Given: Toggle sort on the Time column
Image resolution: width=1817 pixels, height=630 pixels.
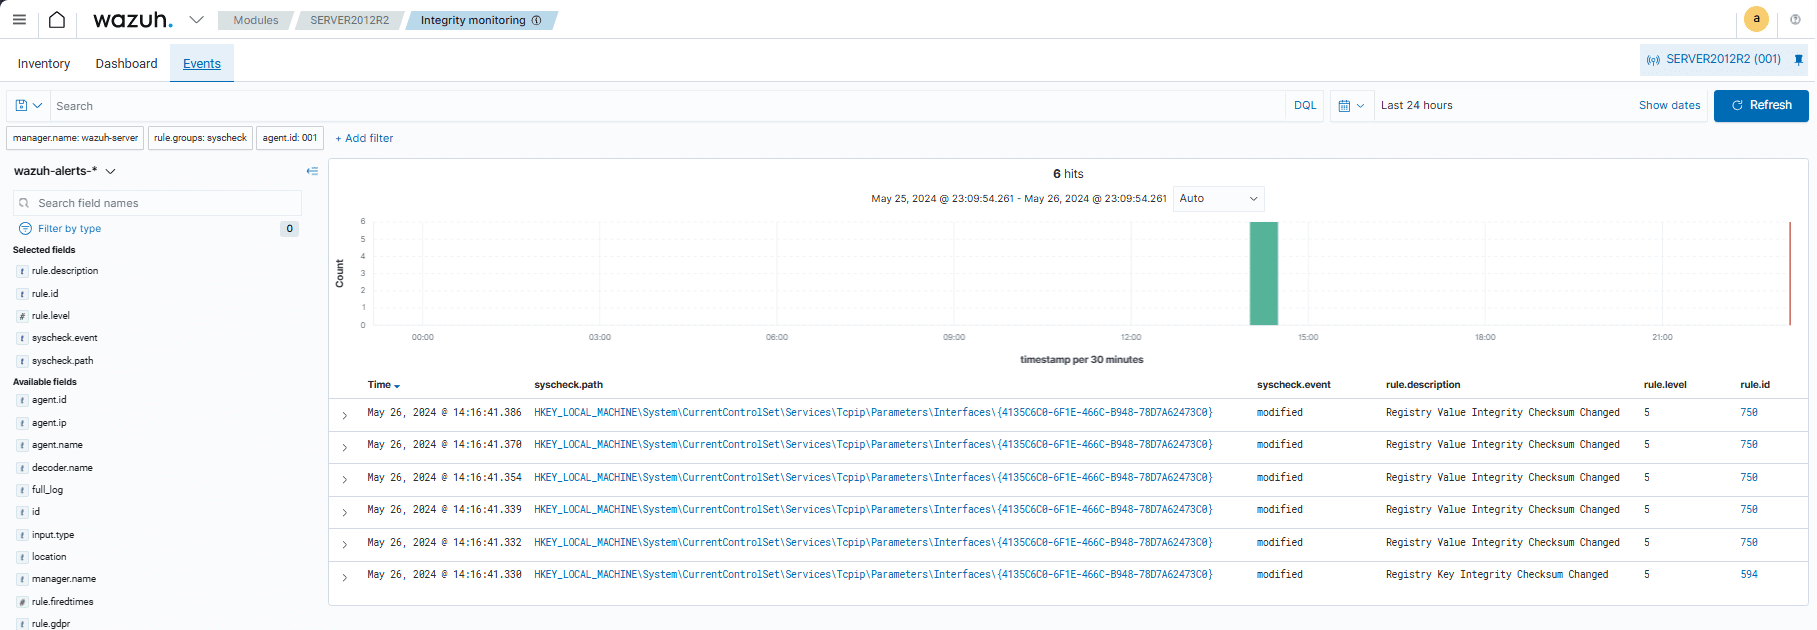Looking at the screenshot, I should click(383, 385).
